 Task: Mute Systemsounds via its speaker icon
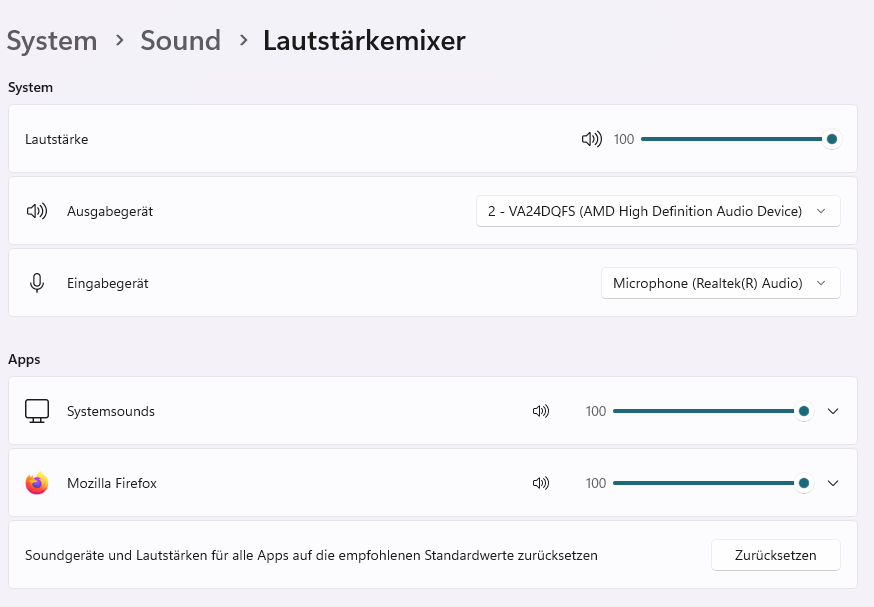click(x=541, y=411)
